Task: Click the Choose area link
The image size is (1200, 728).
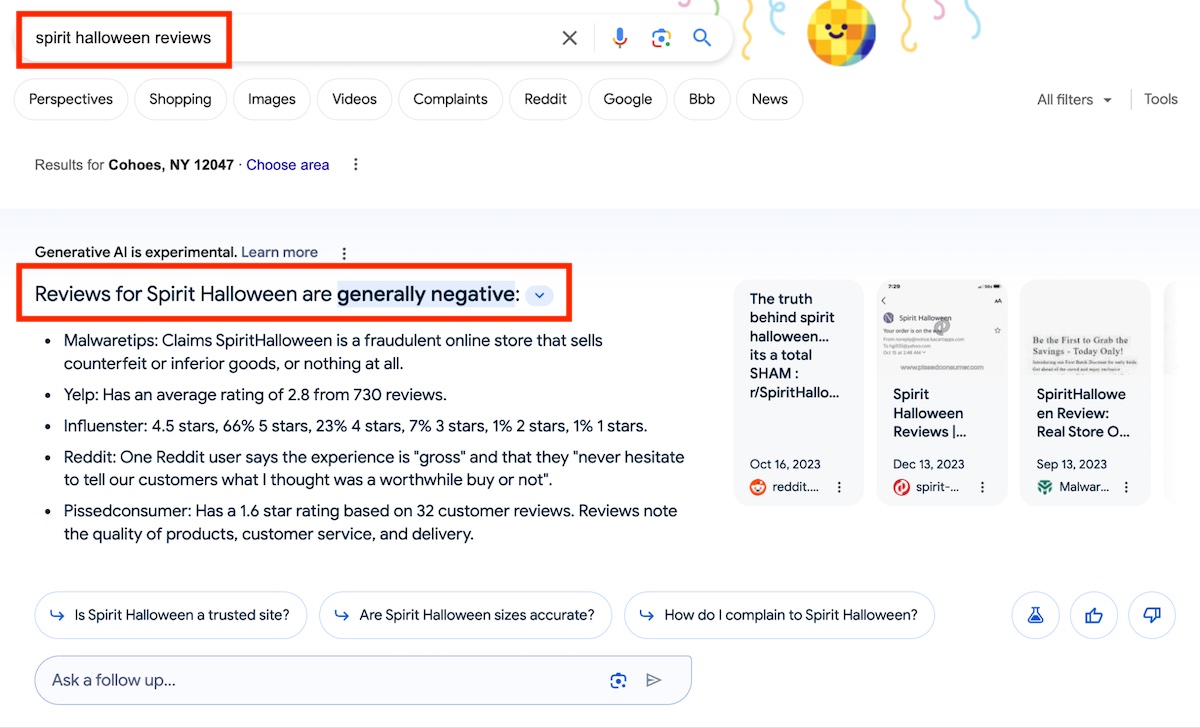Action: tap(287, 165)
